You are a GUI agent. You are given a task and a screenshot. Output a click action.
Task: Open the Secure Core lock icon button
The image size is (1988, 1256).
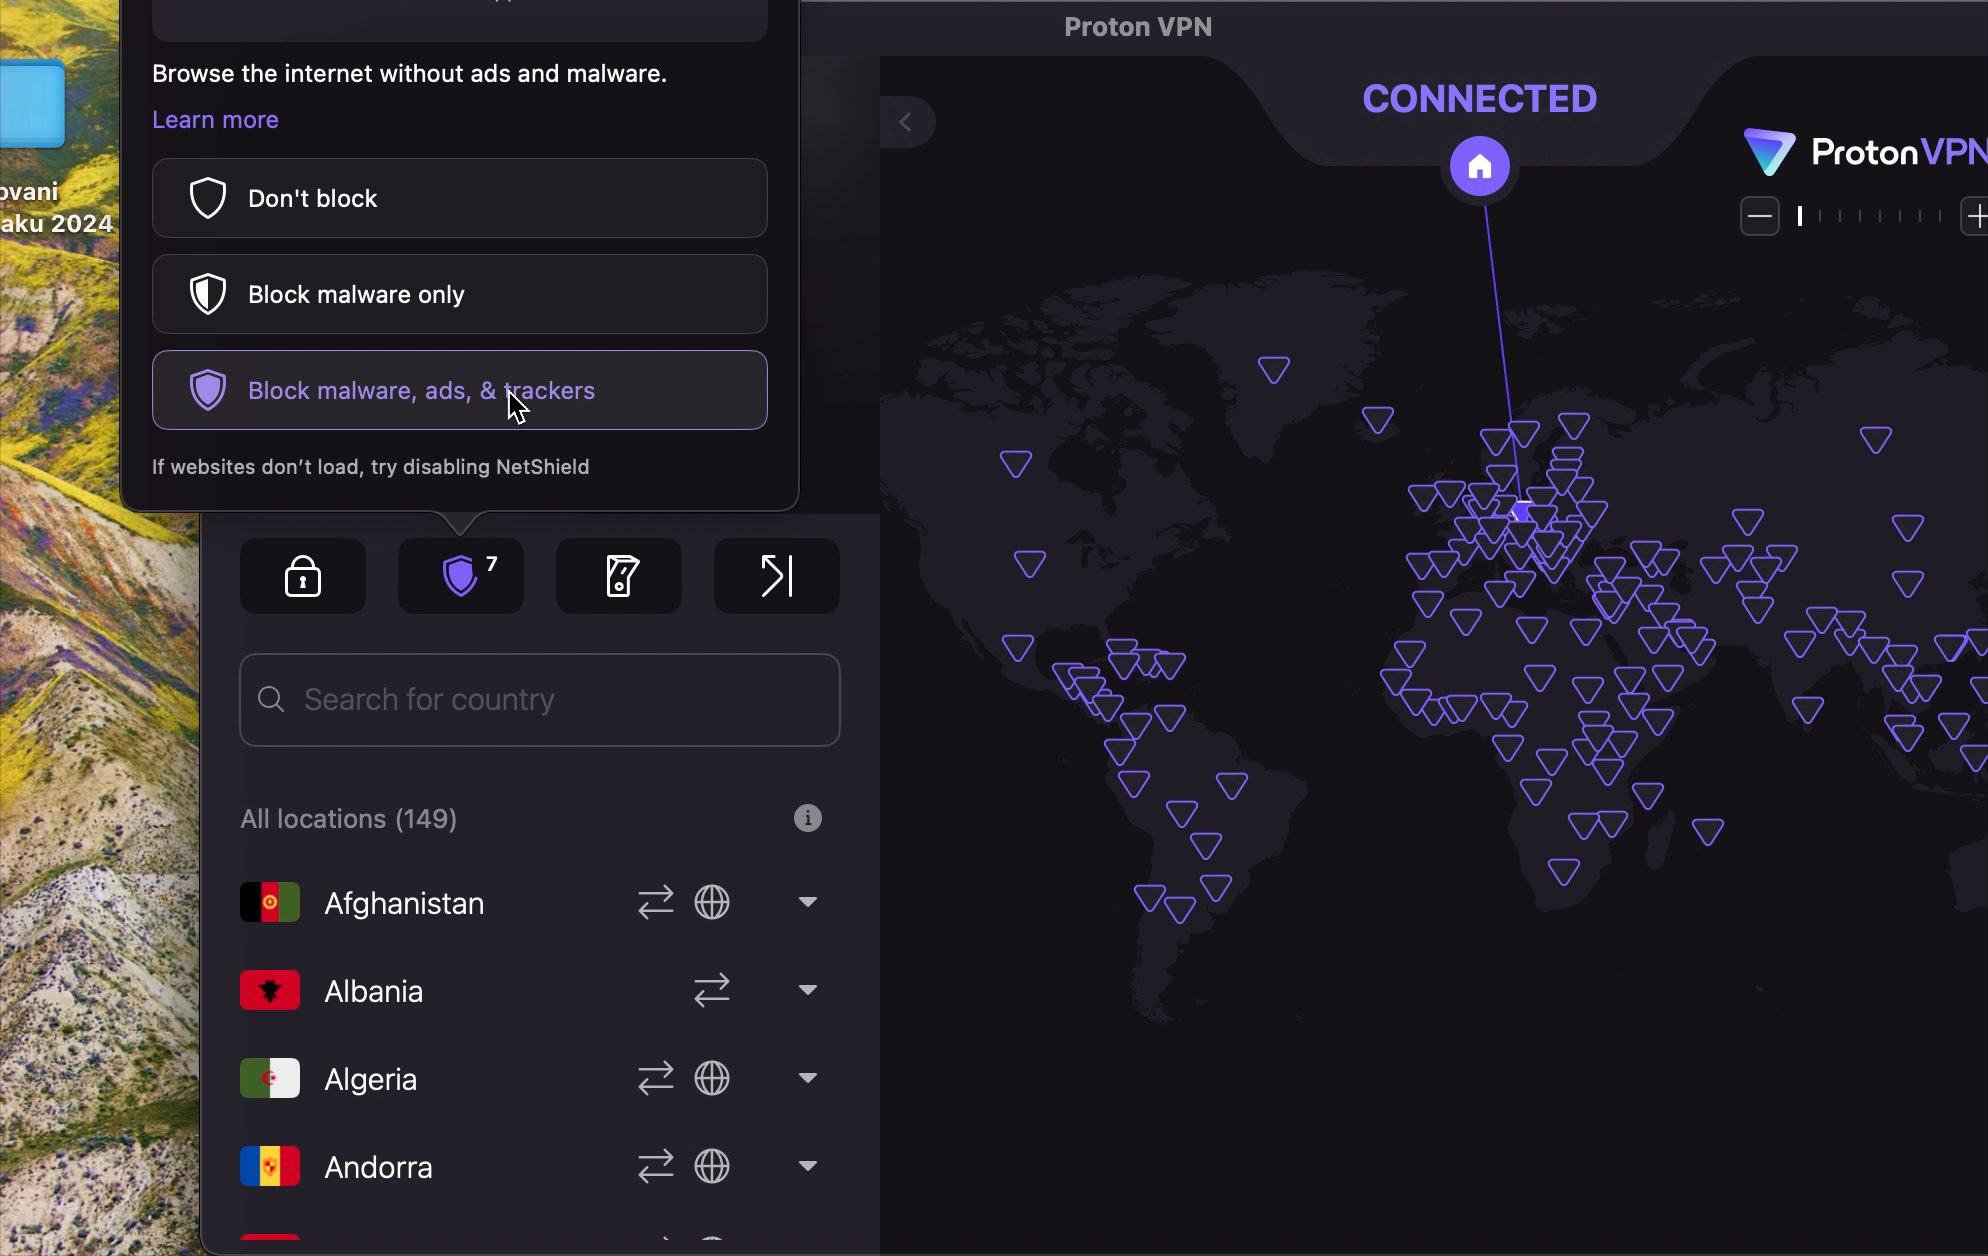point(303,576)
